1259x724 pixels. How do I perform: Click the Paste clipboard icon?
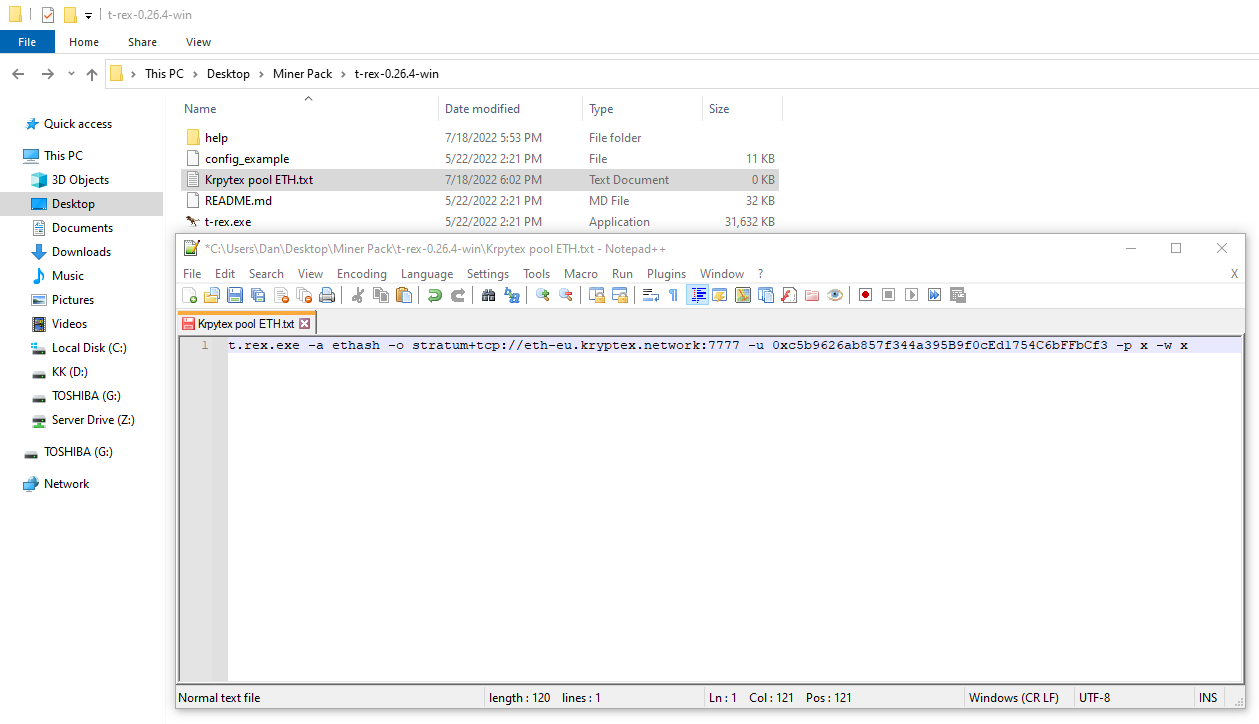pos(403,295)
